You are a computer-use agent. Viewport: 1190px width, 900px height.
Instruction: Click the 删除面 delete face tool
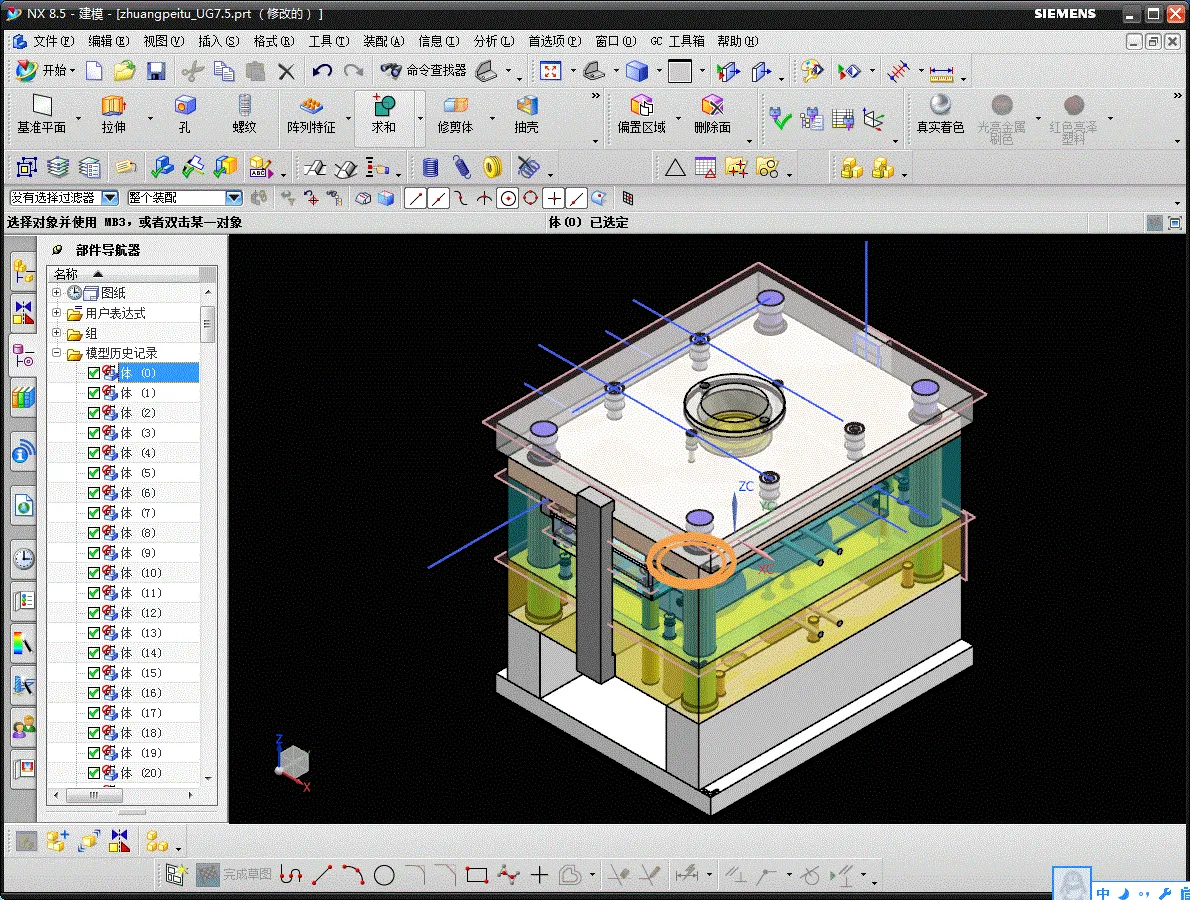tap(712, 115)
